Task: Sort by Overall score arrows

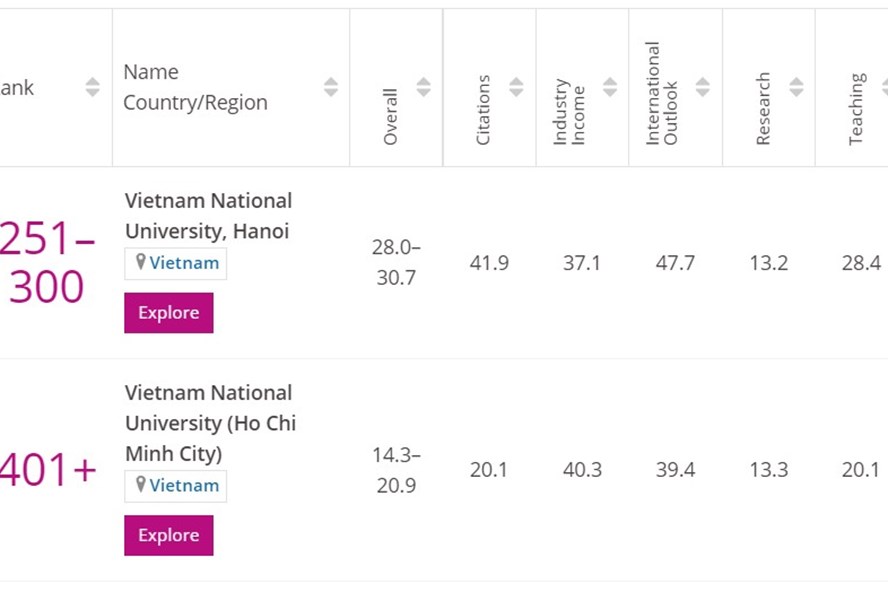Action: (423, 87)
